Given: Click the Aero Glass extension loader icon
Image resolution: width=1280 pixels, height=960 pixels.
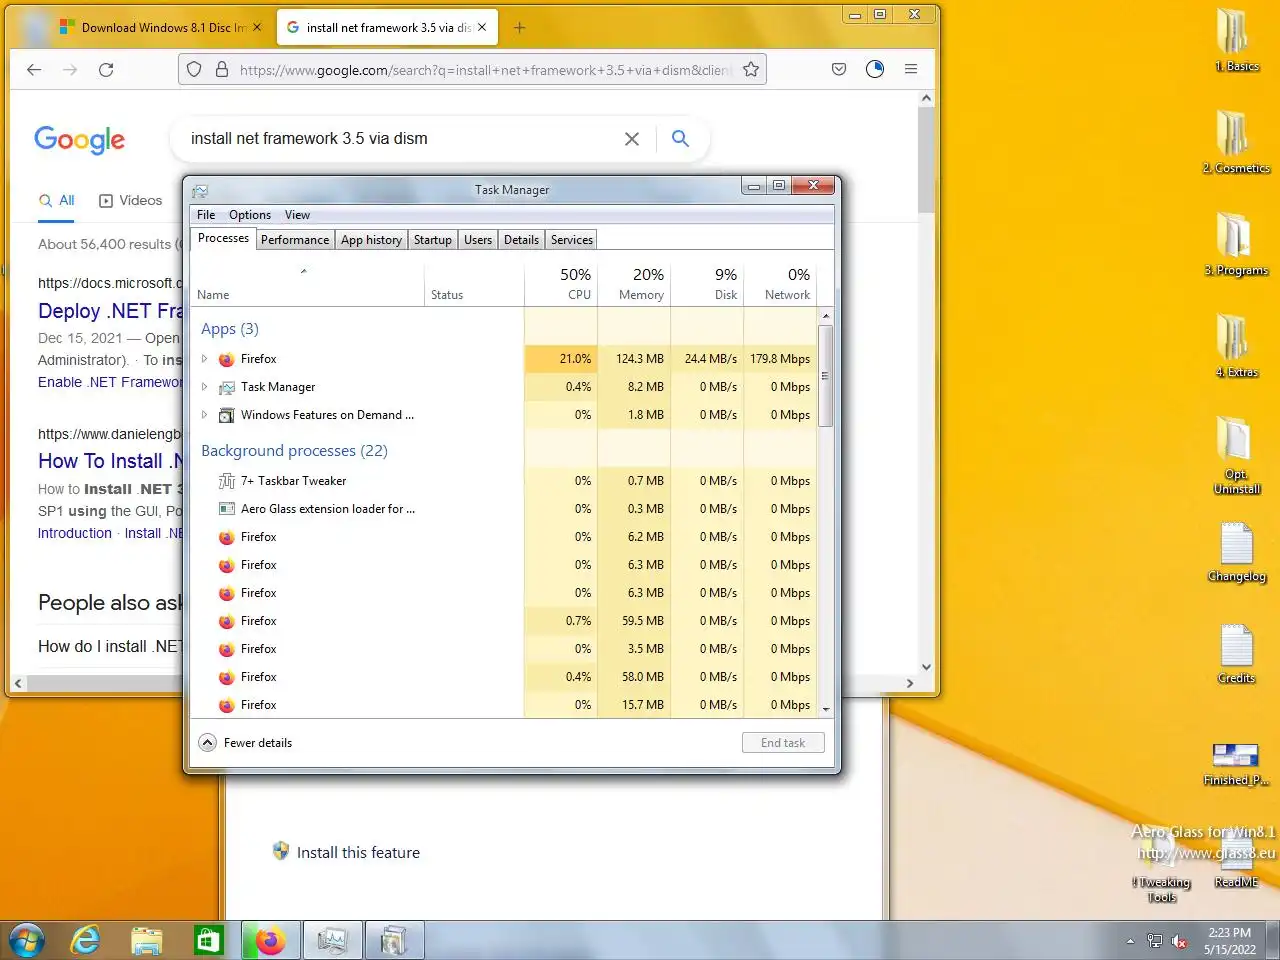Looking at the screenshot, I should pyautogui.click(x=227, y=509).
